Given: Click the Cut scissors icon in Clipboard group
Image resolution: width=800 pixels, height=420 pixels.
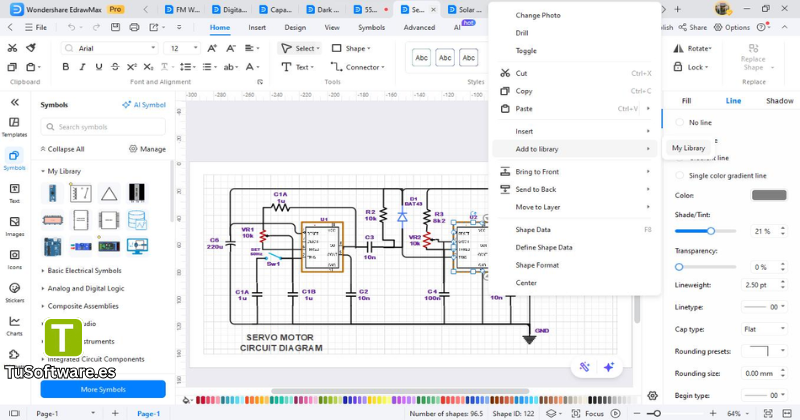Looking at the screenshot, I should 12,48.
